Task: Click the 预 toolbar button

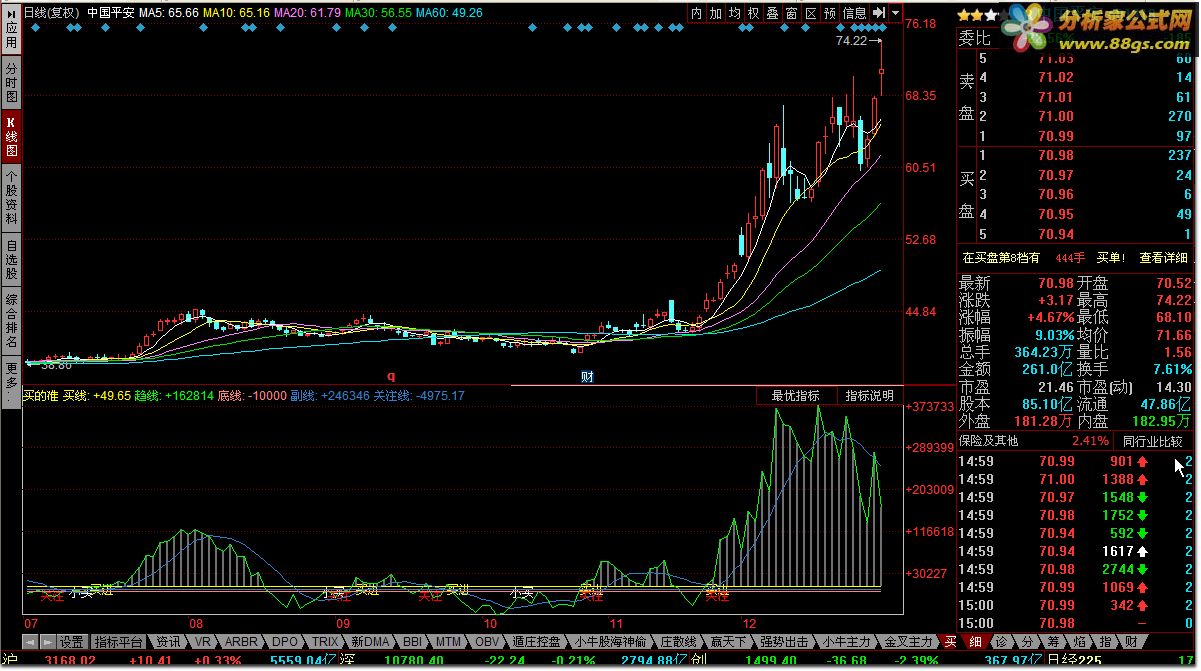Action: 830,13
